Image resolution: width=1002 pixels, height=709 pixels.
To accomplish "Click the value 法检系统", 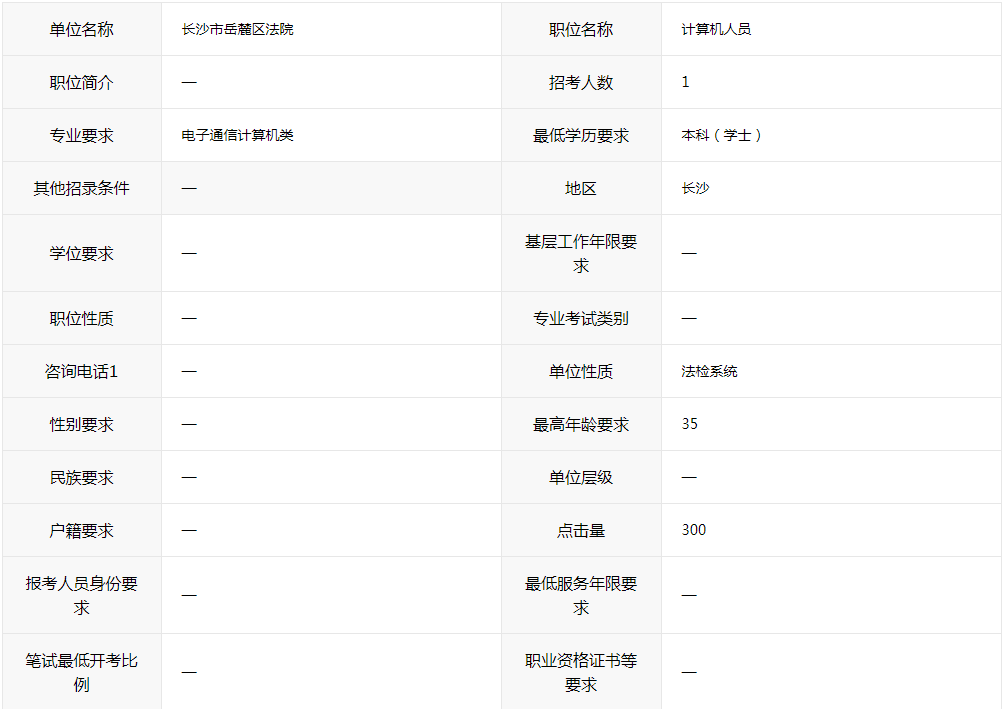I will tap(709, 371).
